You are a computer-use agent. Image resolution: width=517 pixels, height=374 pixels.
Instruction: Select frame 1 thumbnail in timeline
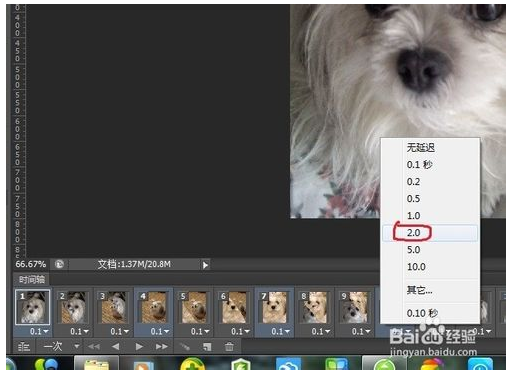(x=33, y=307)
